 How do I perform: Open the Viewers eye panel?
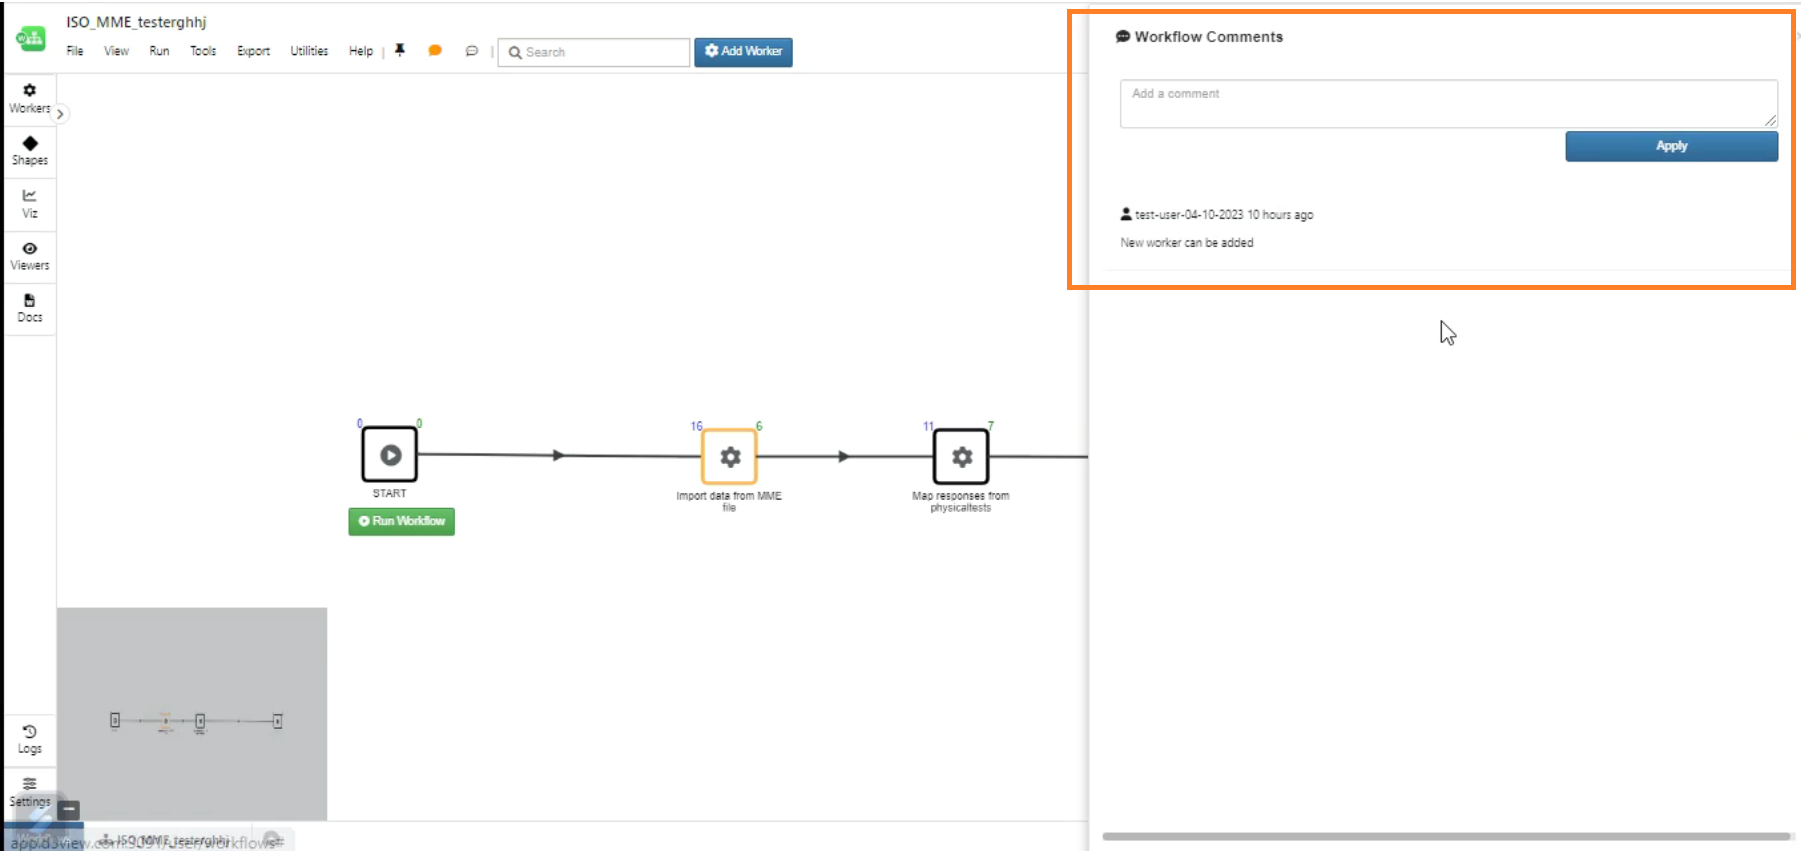[29, 256]
